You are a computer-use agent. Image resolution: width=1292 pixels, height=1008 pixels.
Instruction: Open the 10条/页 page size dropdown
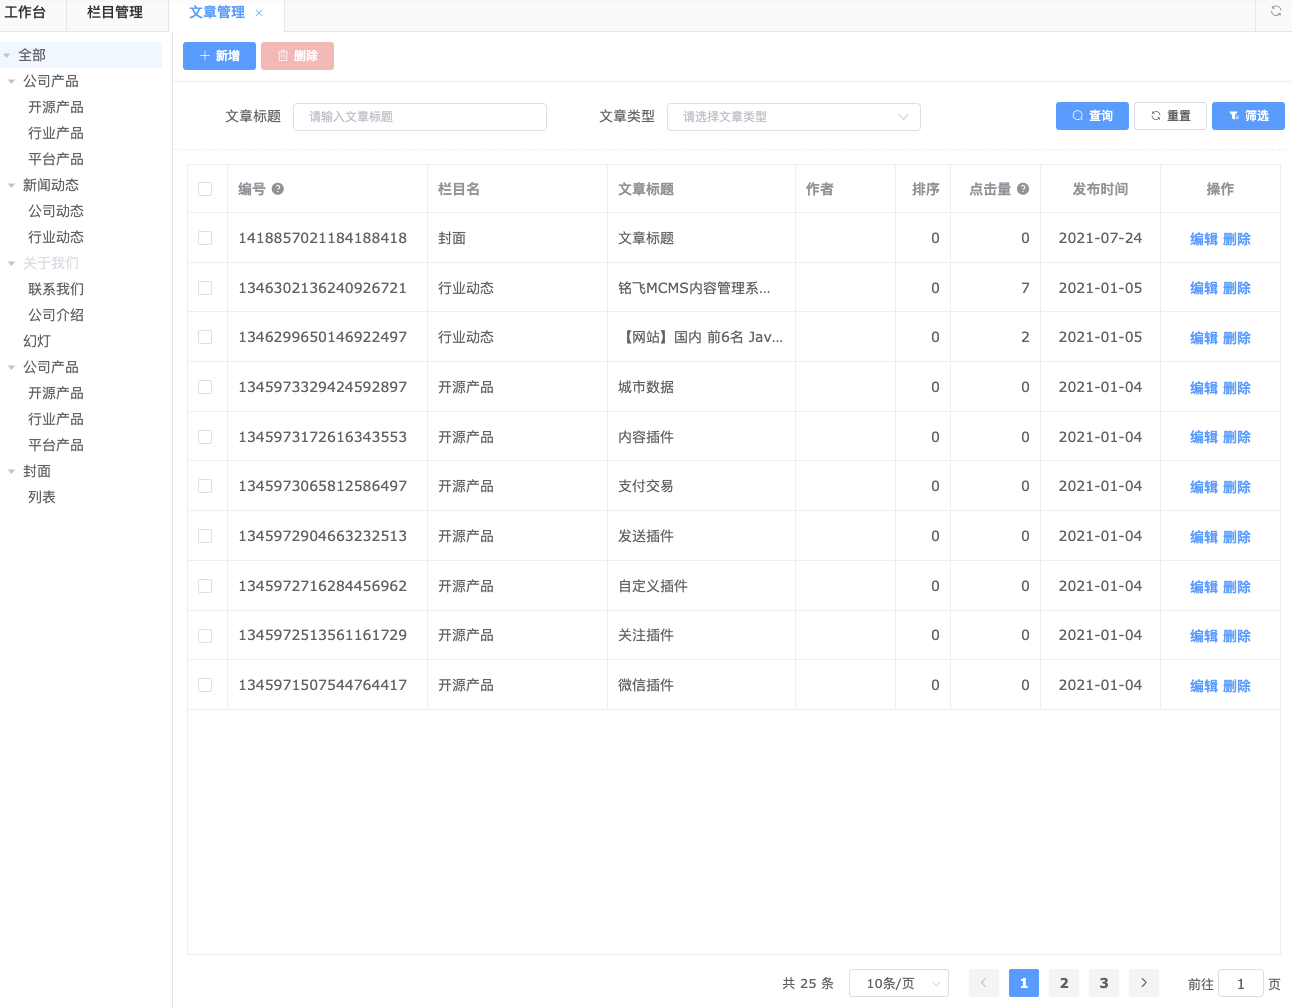pos(898,983)
